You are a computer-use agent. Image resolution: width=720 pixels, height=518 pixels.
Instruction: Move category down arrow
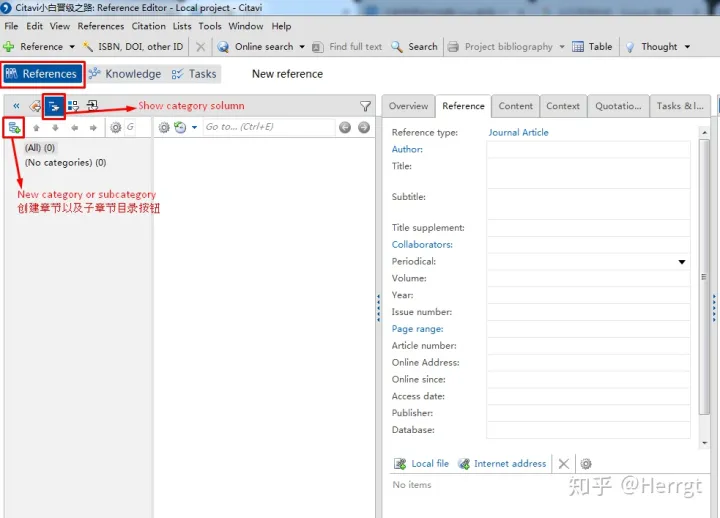(x=55, y=128)
